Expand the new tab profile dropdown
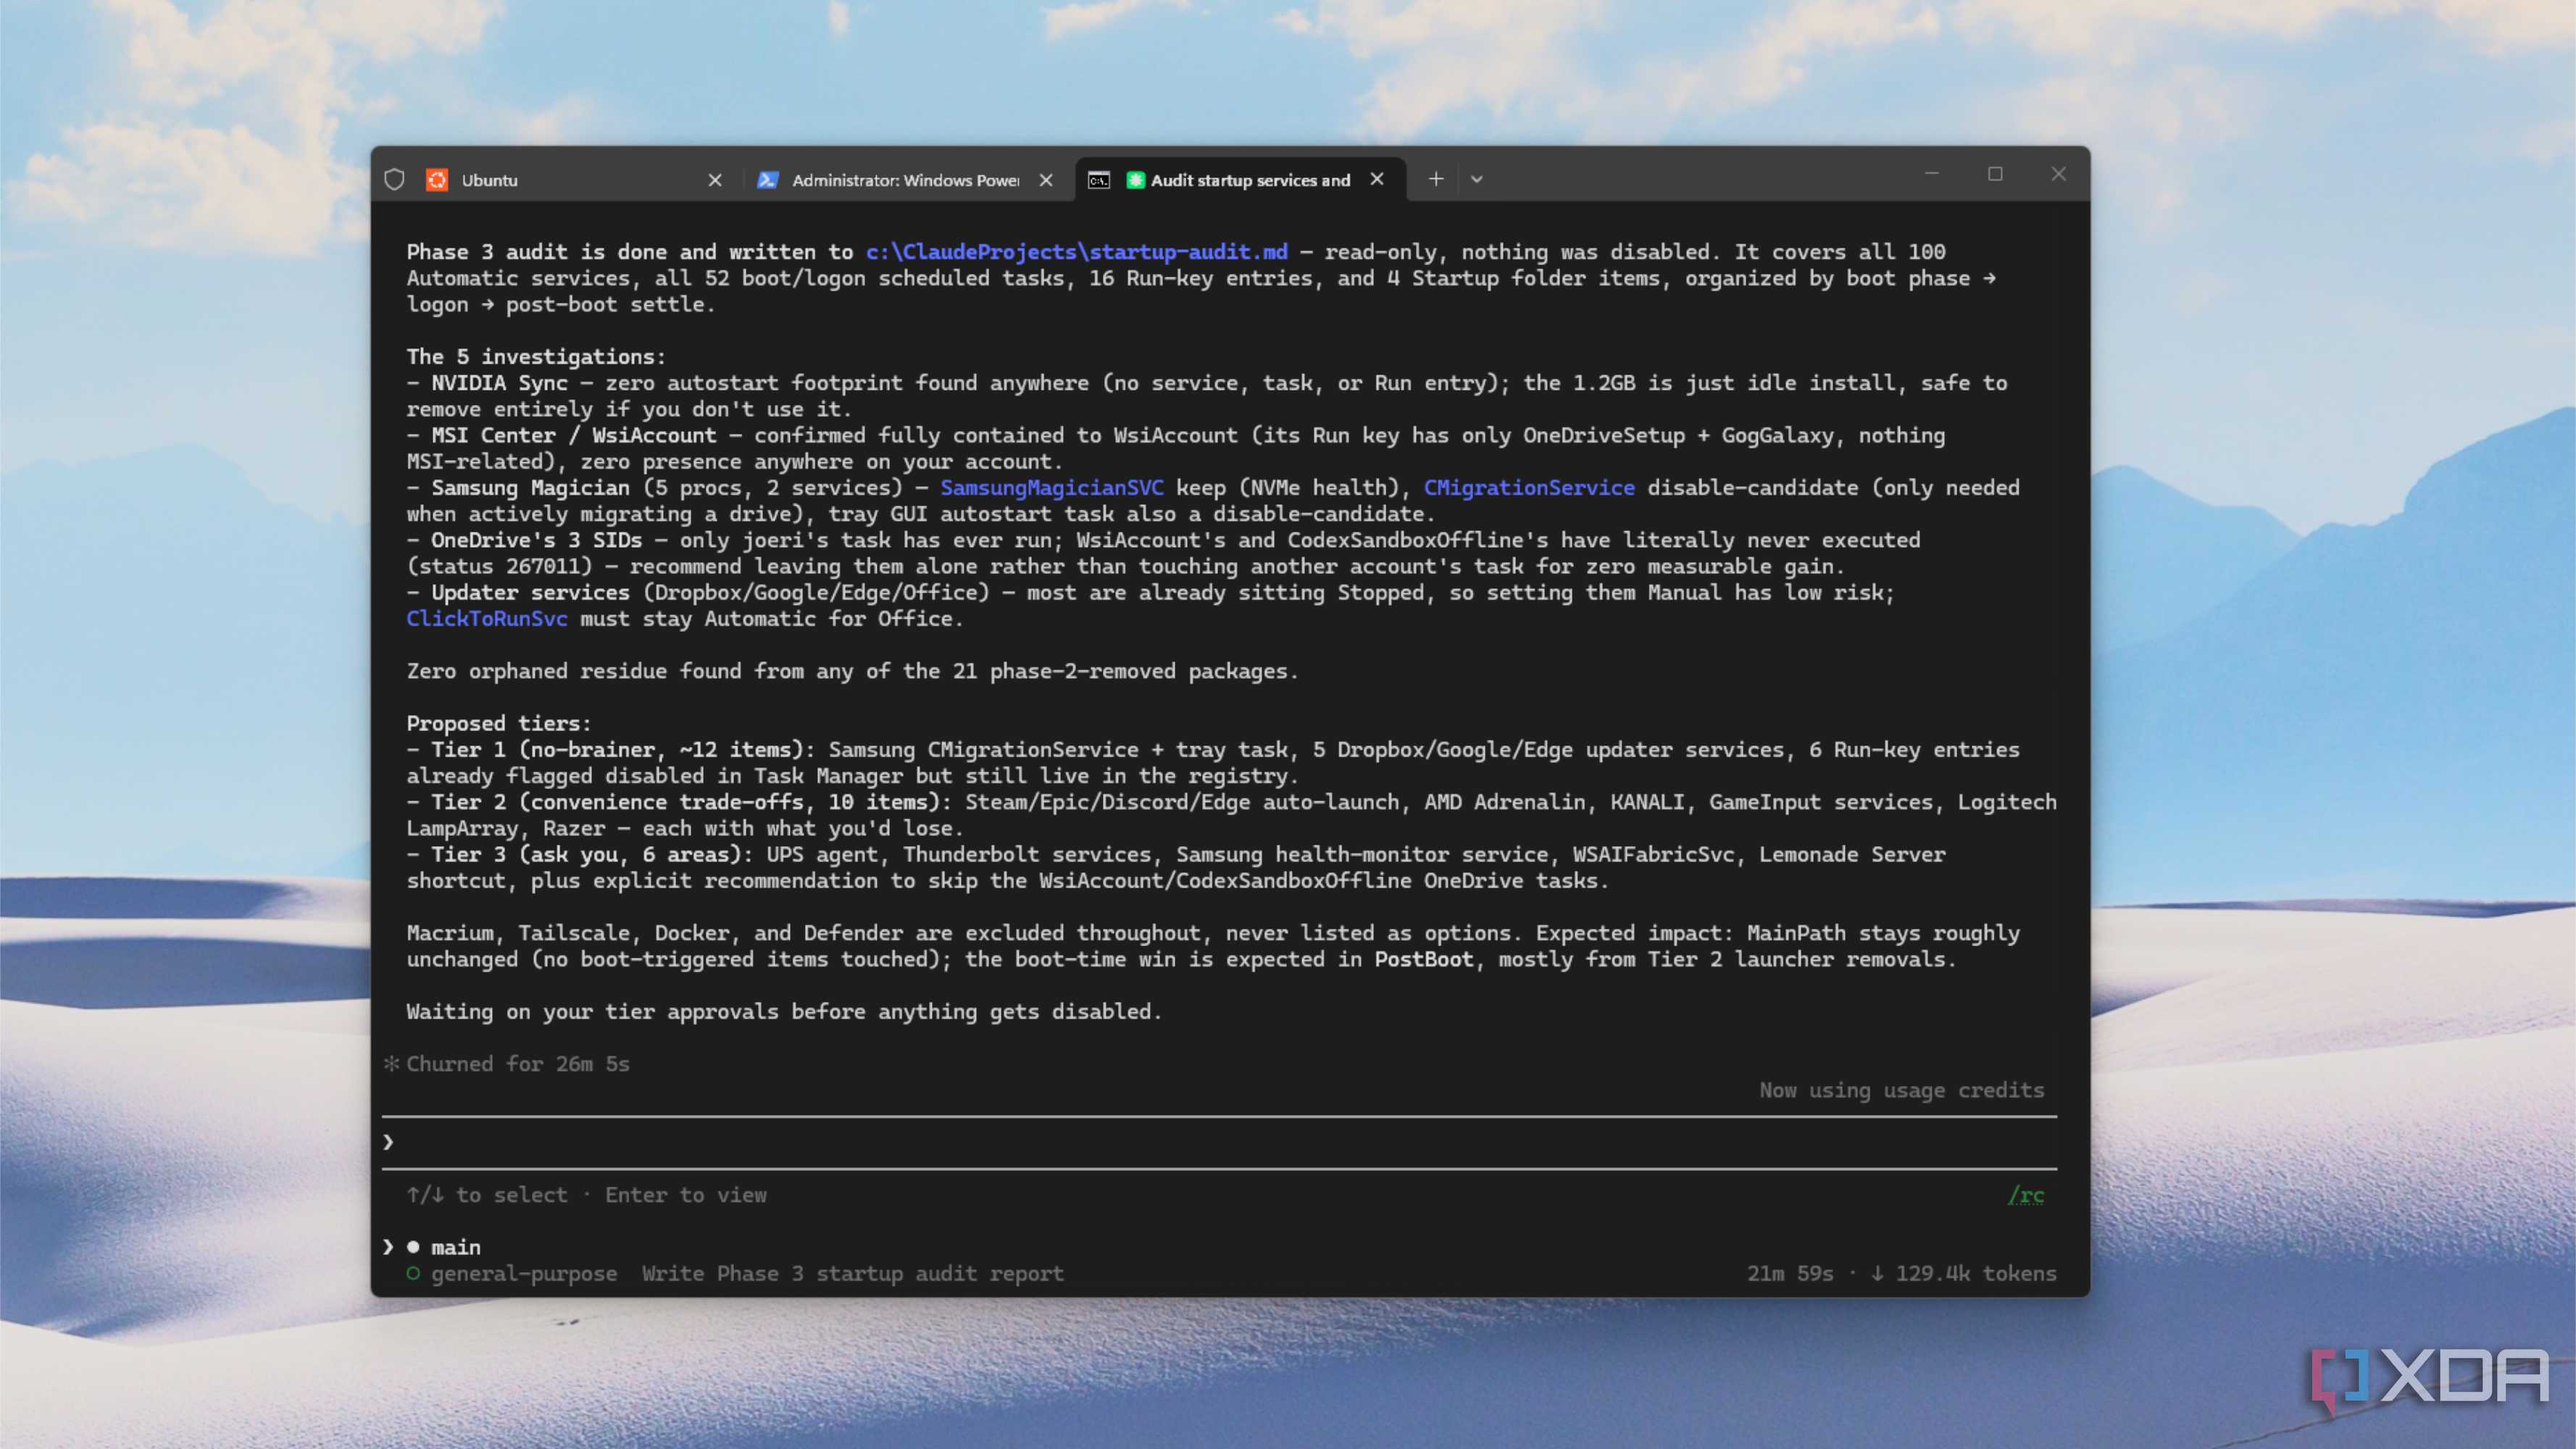Image resolution: width=2576 pixels, height=1449 pixels. pyautogui.click(x=1477, y=180)
